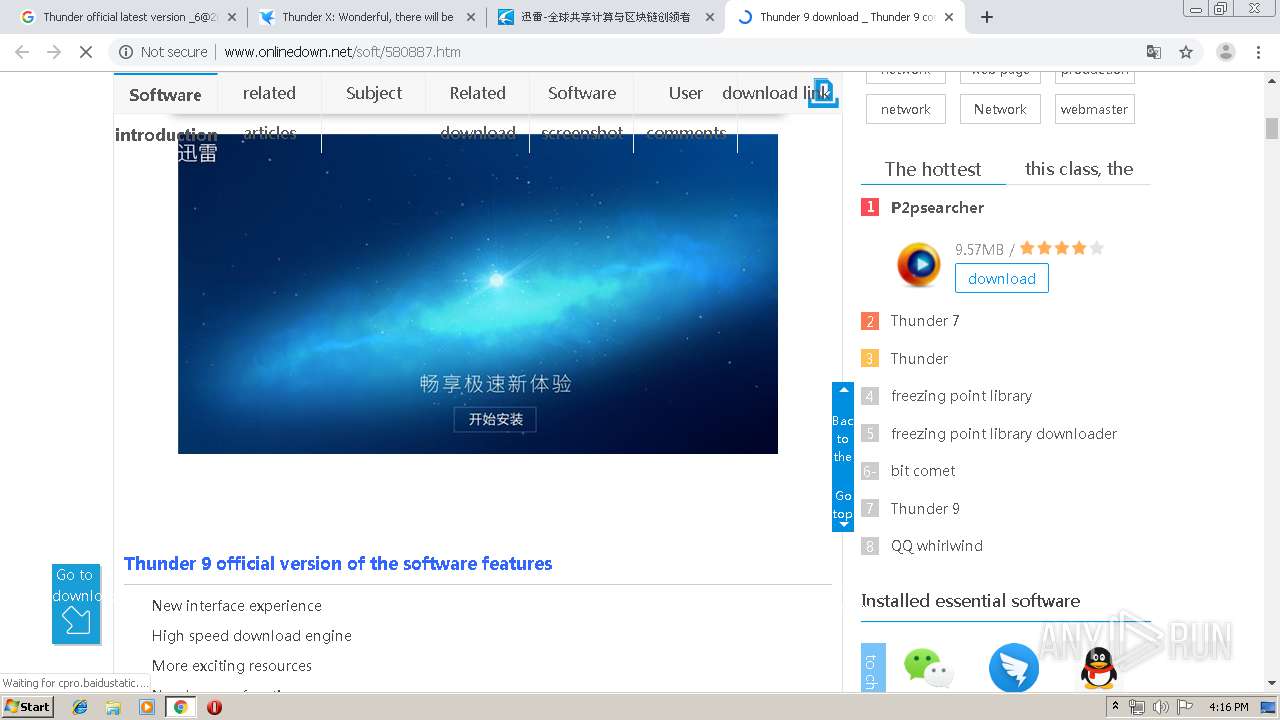Click Thunder 9 official version software features heading
The image size is (1280, 720).
point(338,564)
